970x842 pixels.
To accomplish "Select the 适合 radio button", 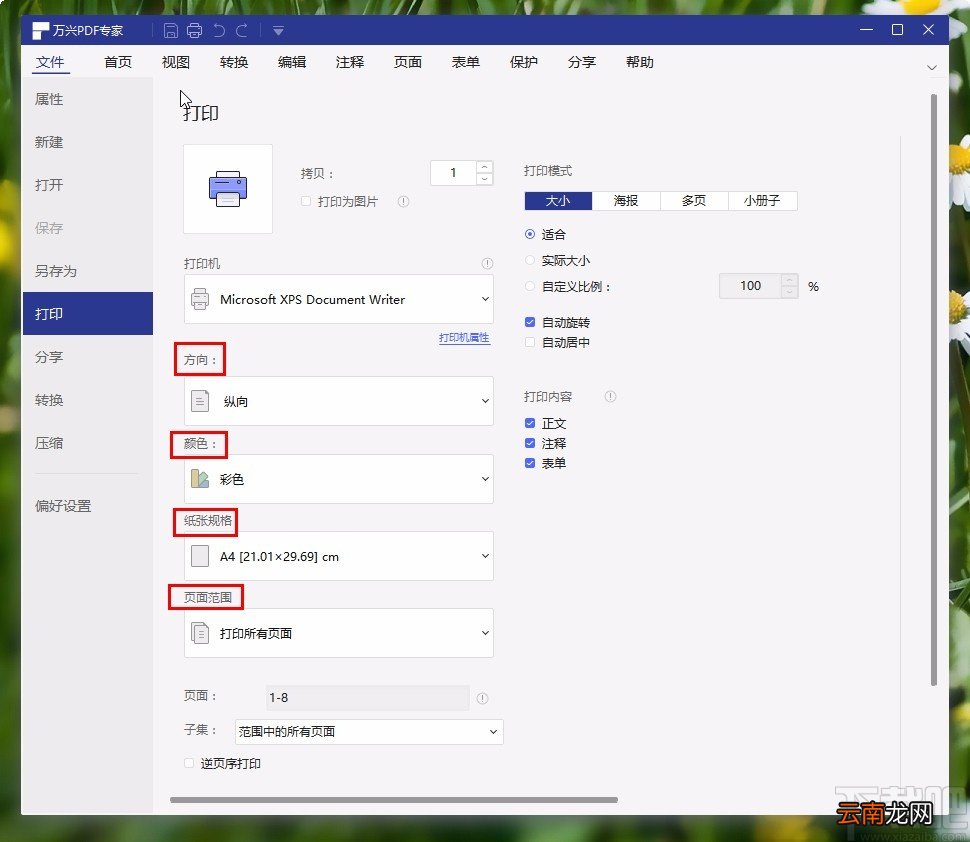I will [530, 234].
